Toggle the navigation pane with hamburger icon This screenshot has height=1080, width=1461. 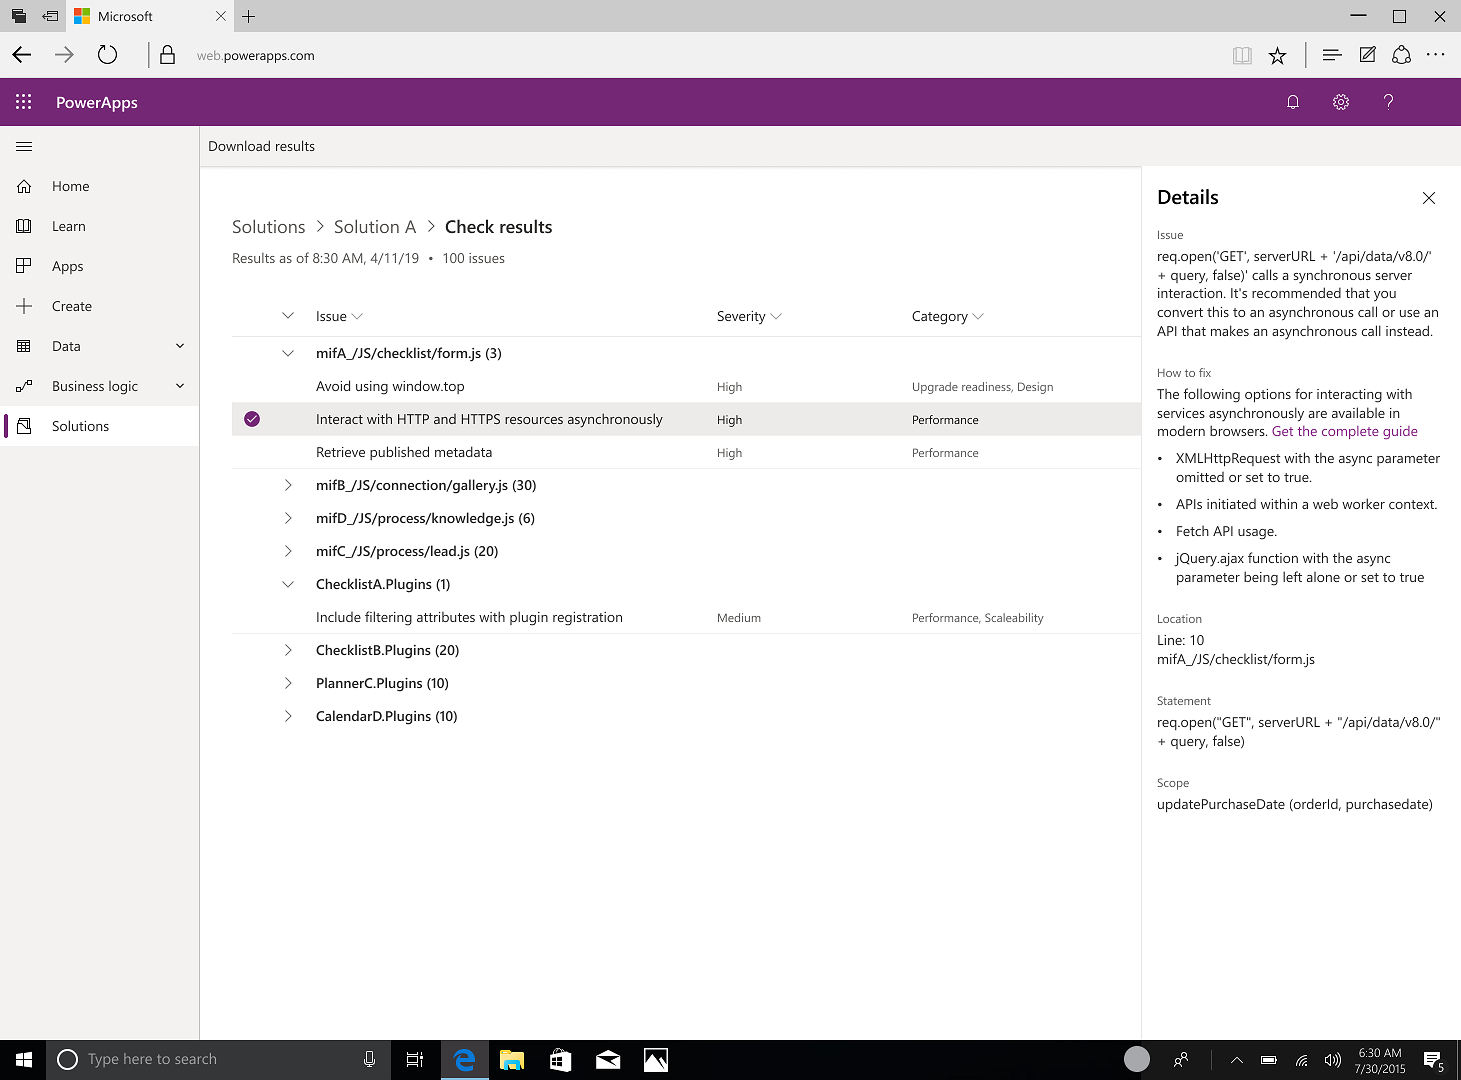click(x=24, y=146)
